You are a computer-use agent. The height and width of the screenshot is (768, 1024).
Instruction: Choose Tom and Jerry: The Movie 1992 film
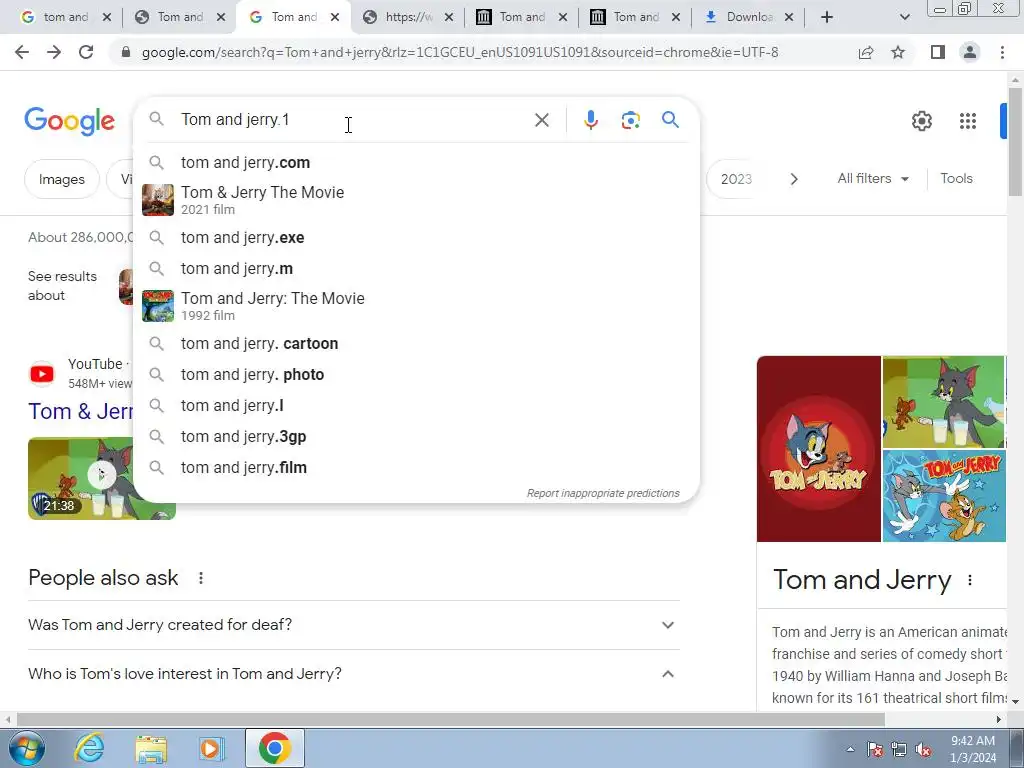[416, 306]
